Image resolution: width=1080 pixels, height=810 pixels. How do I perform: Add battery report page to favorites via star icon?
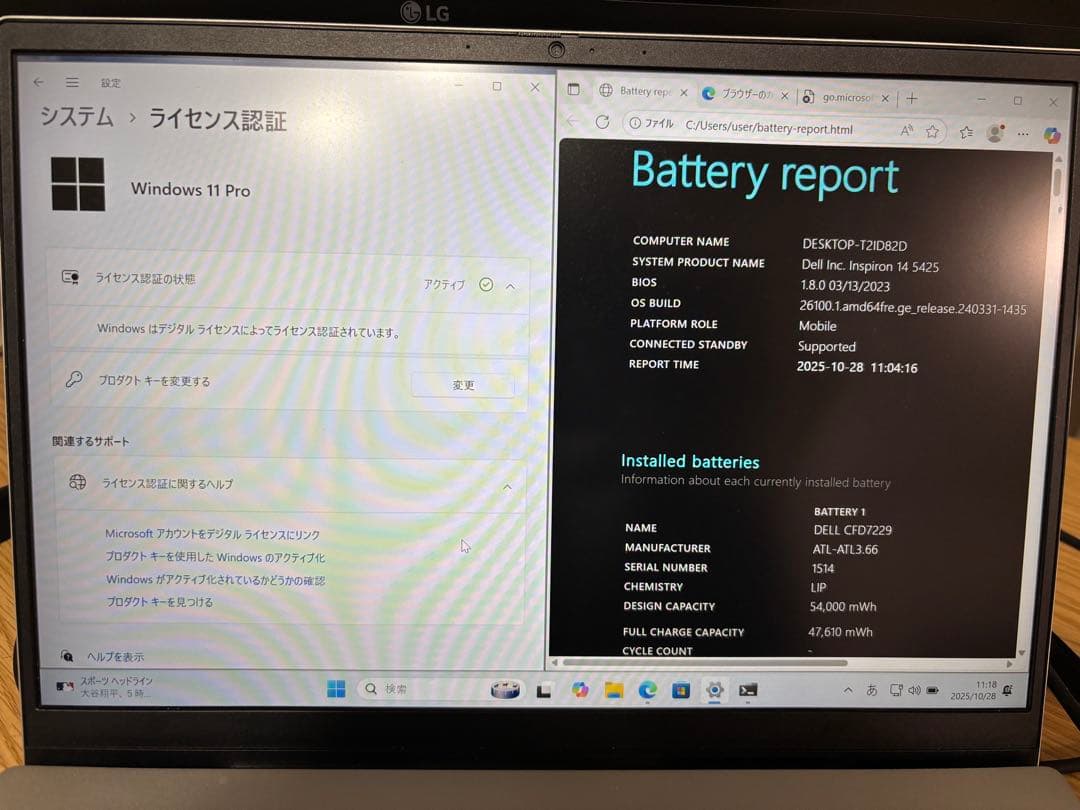932,130
